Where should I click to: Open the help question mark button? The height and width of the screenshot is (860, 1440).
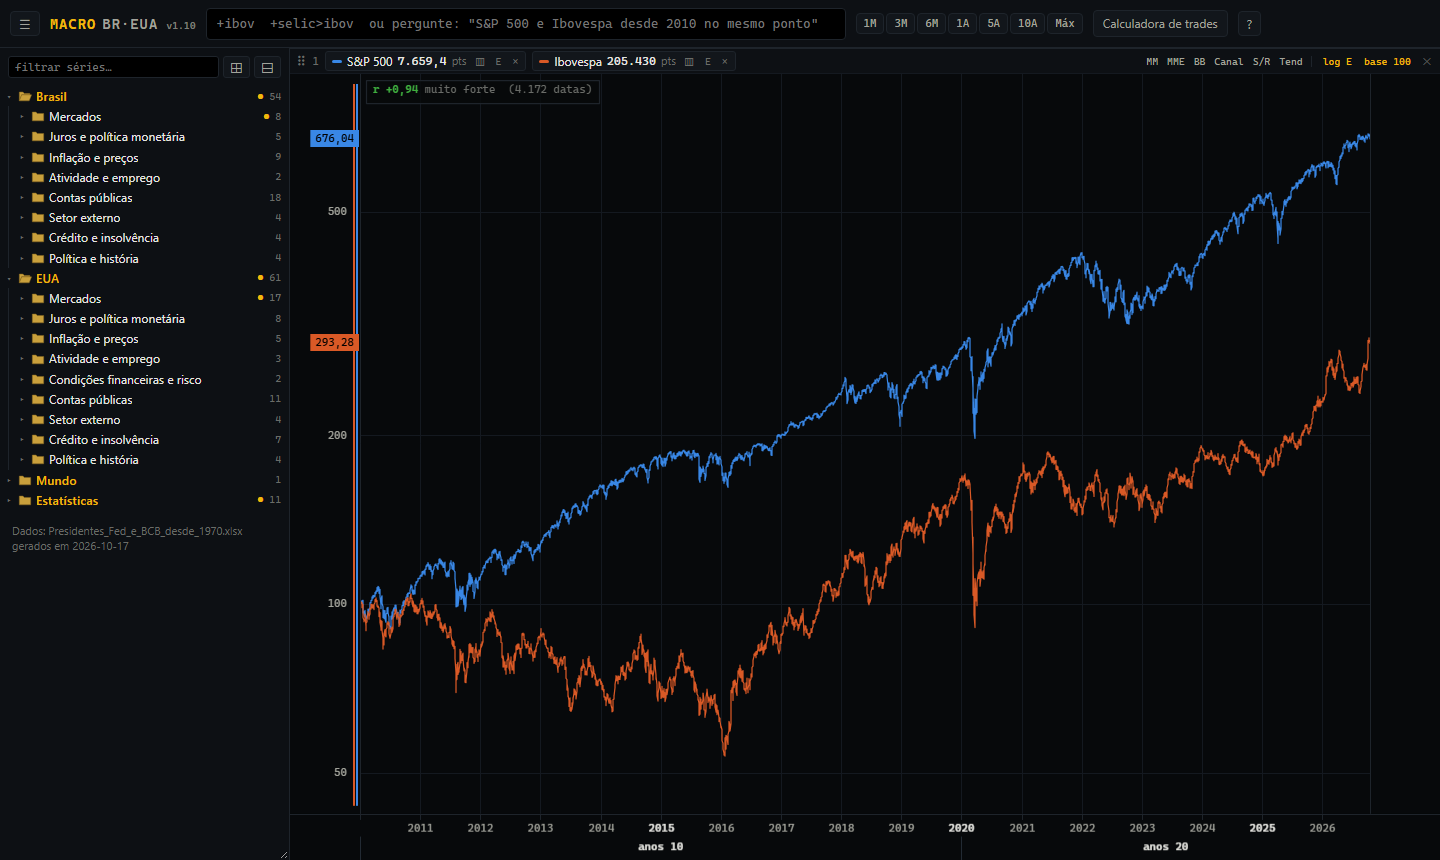click(x=1249, y=24)
